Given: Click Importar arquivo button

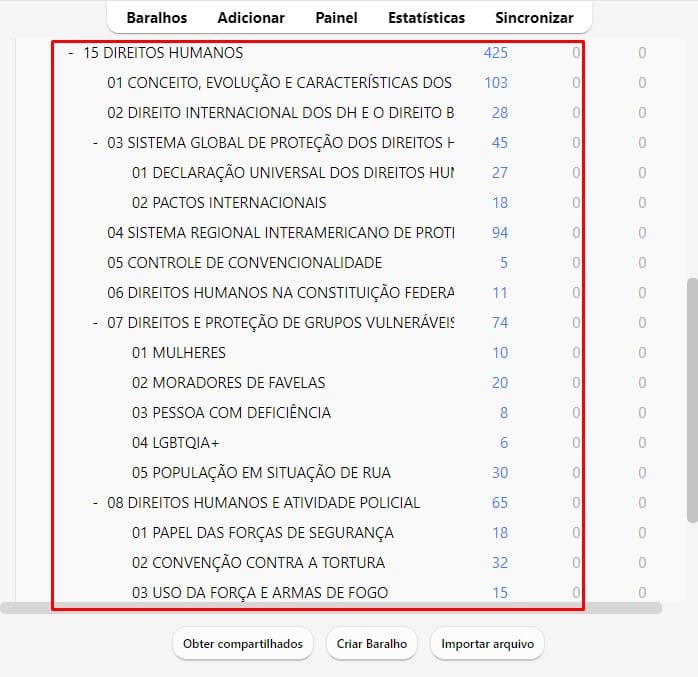Looking at the screenshot, I should [x=487, y=644].
